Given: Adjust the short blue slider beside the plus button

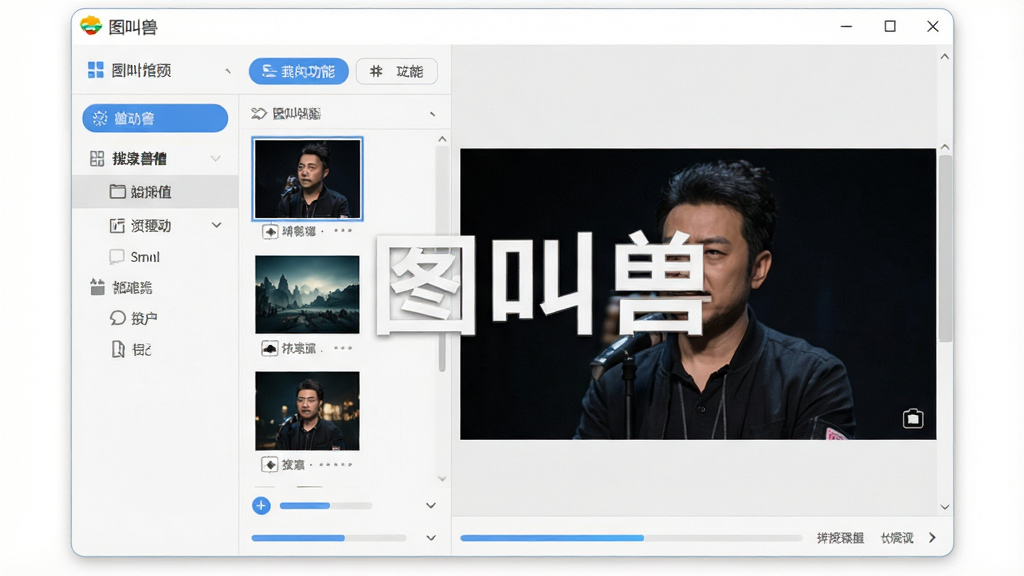Looking at the screenshot, I should [326, 505].
